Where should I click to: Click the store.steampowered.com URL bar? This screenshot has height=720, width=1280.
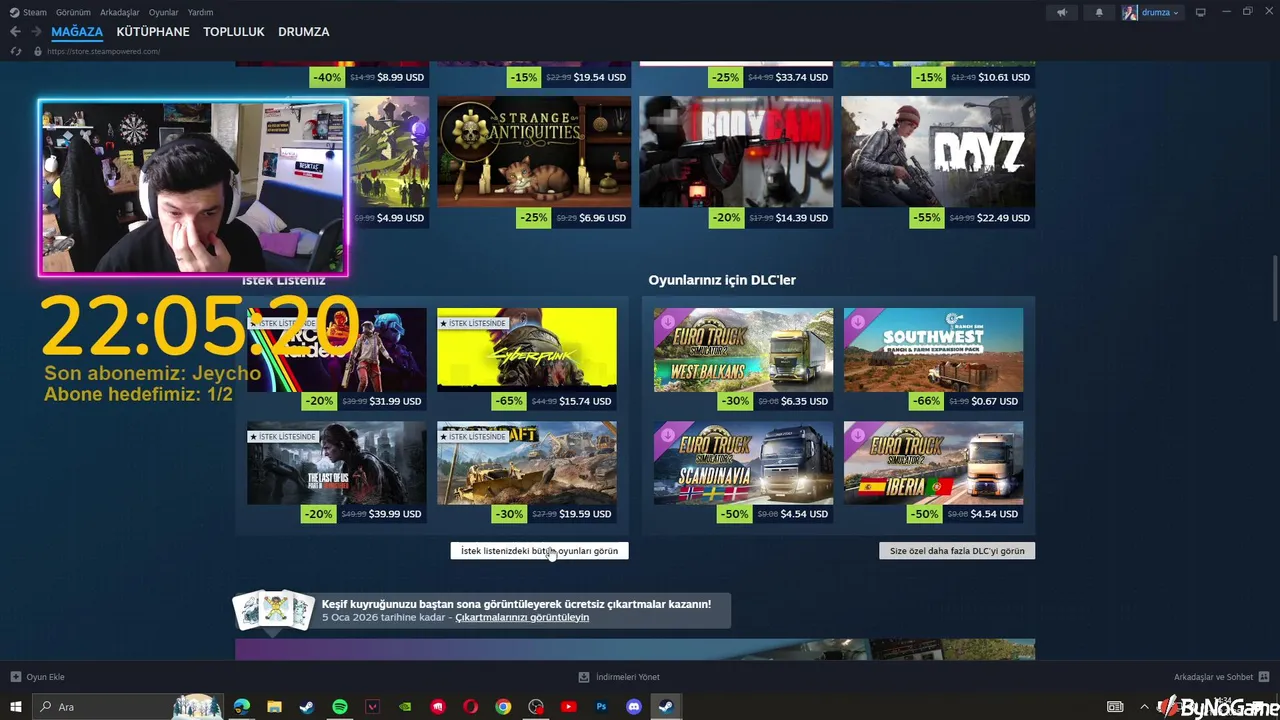pos(104,51)
